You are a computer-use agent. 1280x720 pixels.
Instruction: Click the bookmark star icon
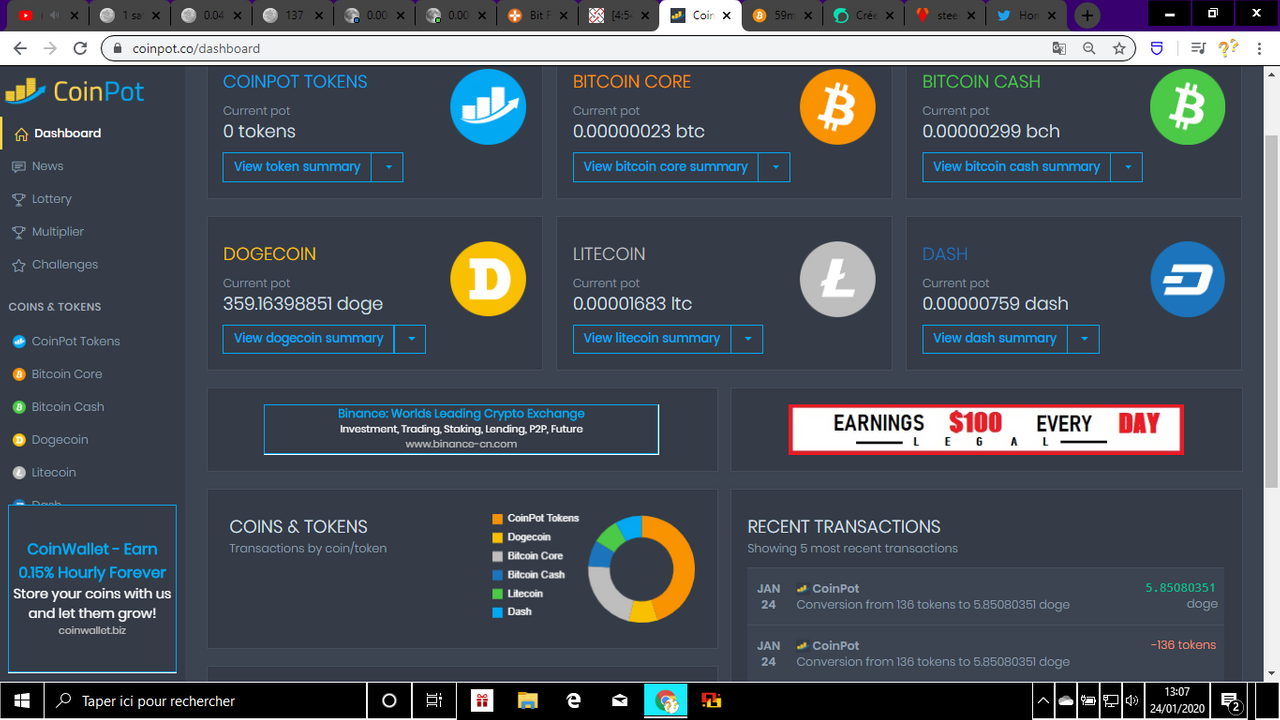pos(1119,48)
